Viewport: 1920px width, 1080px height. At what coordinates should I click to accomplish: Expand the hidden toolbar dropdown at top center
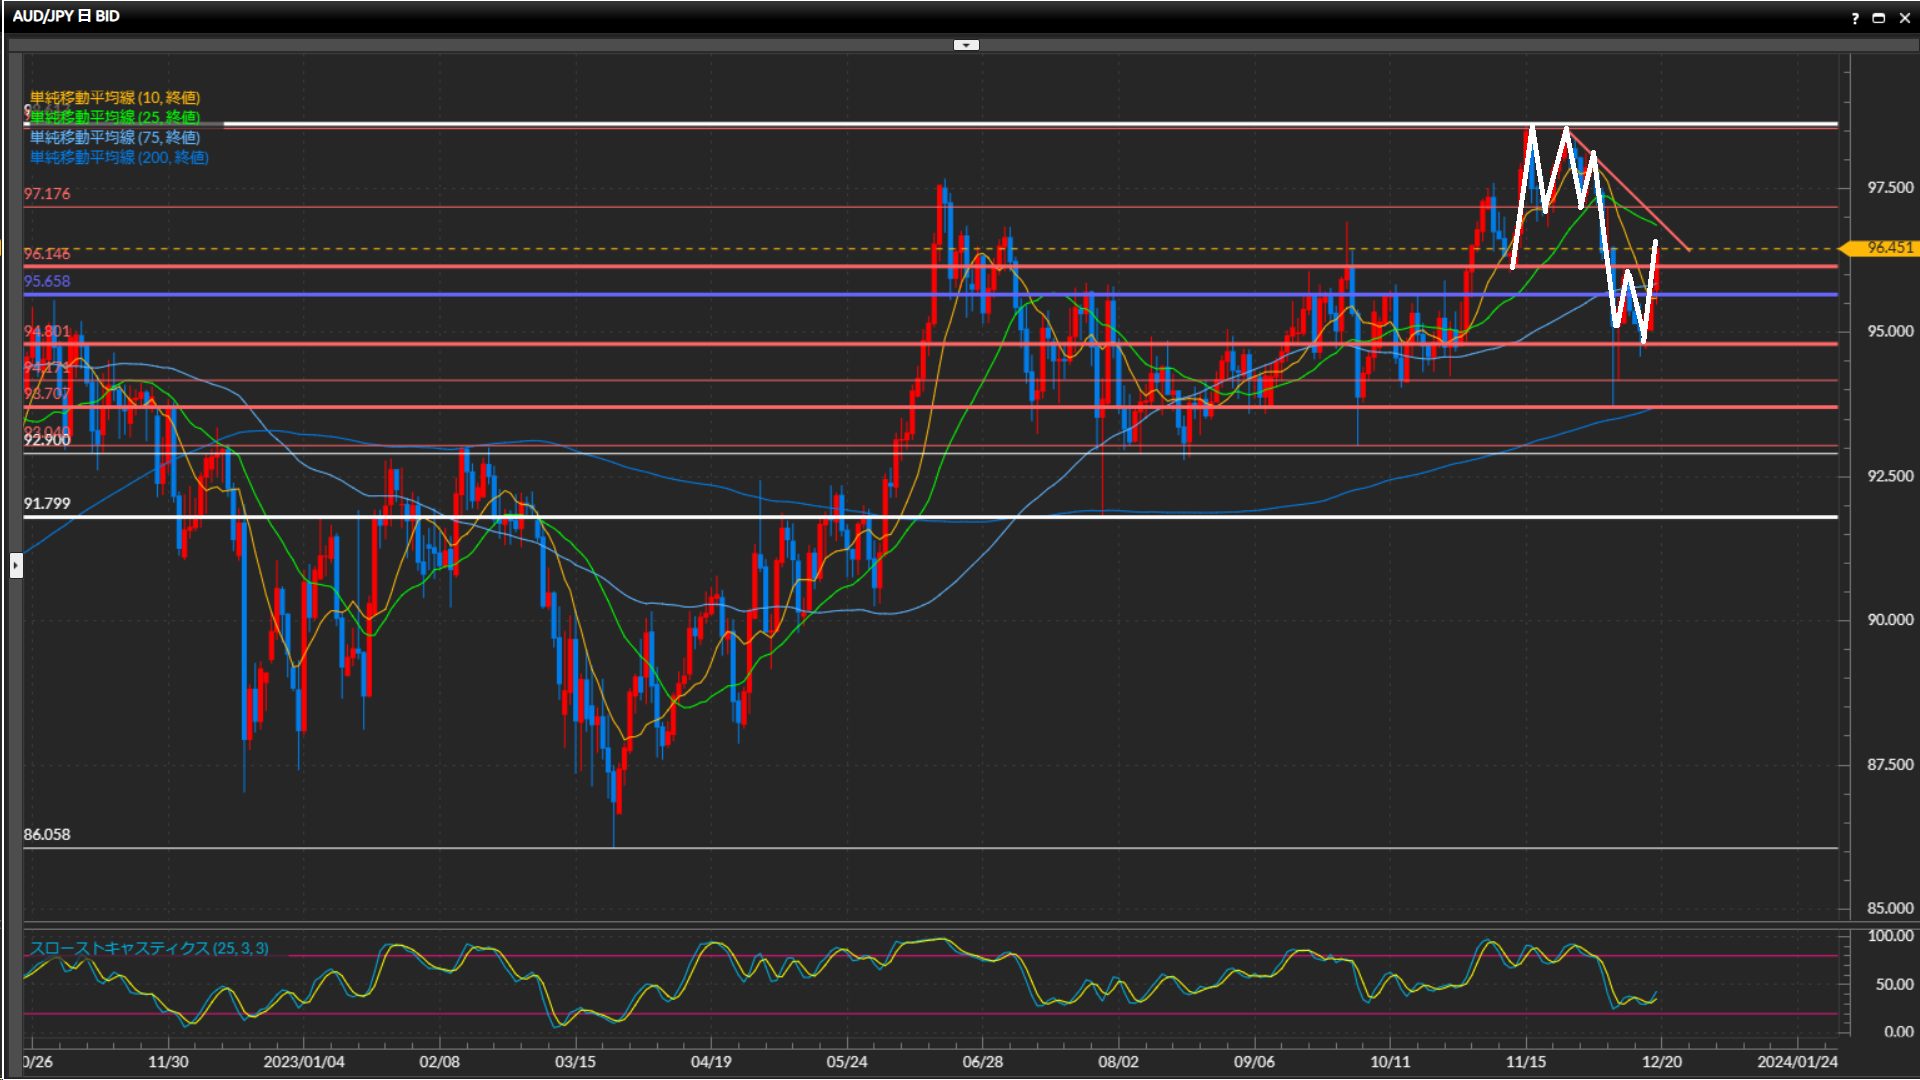pos(966,45)
